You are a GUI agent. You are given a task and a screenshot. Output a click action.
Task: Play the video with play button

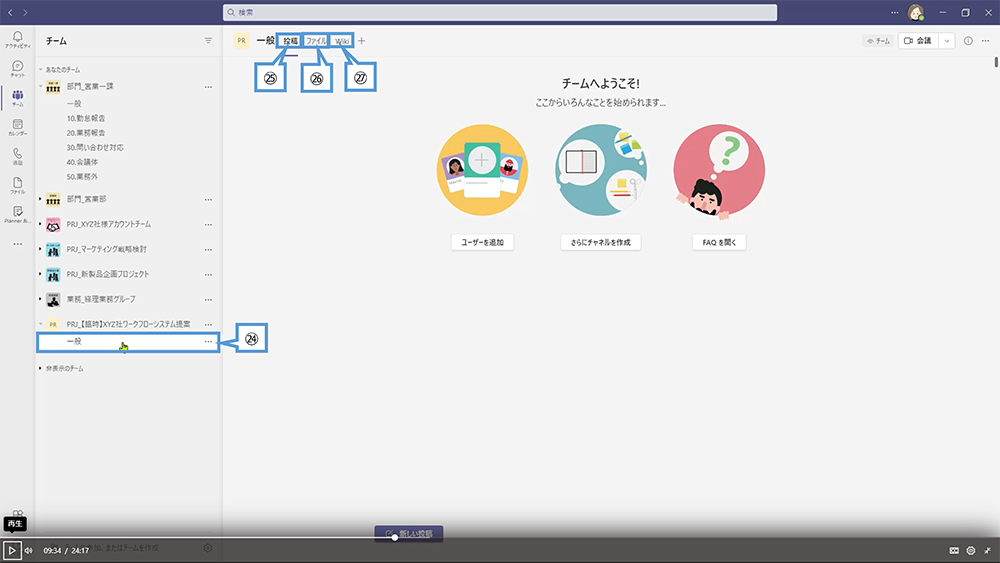11,550
